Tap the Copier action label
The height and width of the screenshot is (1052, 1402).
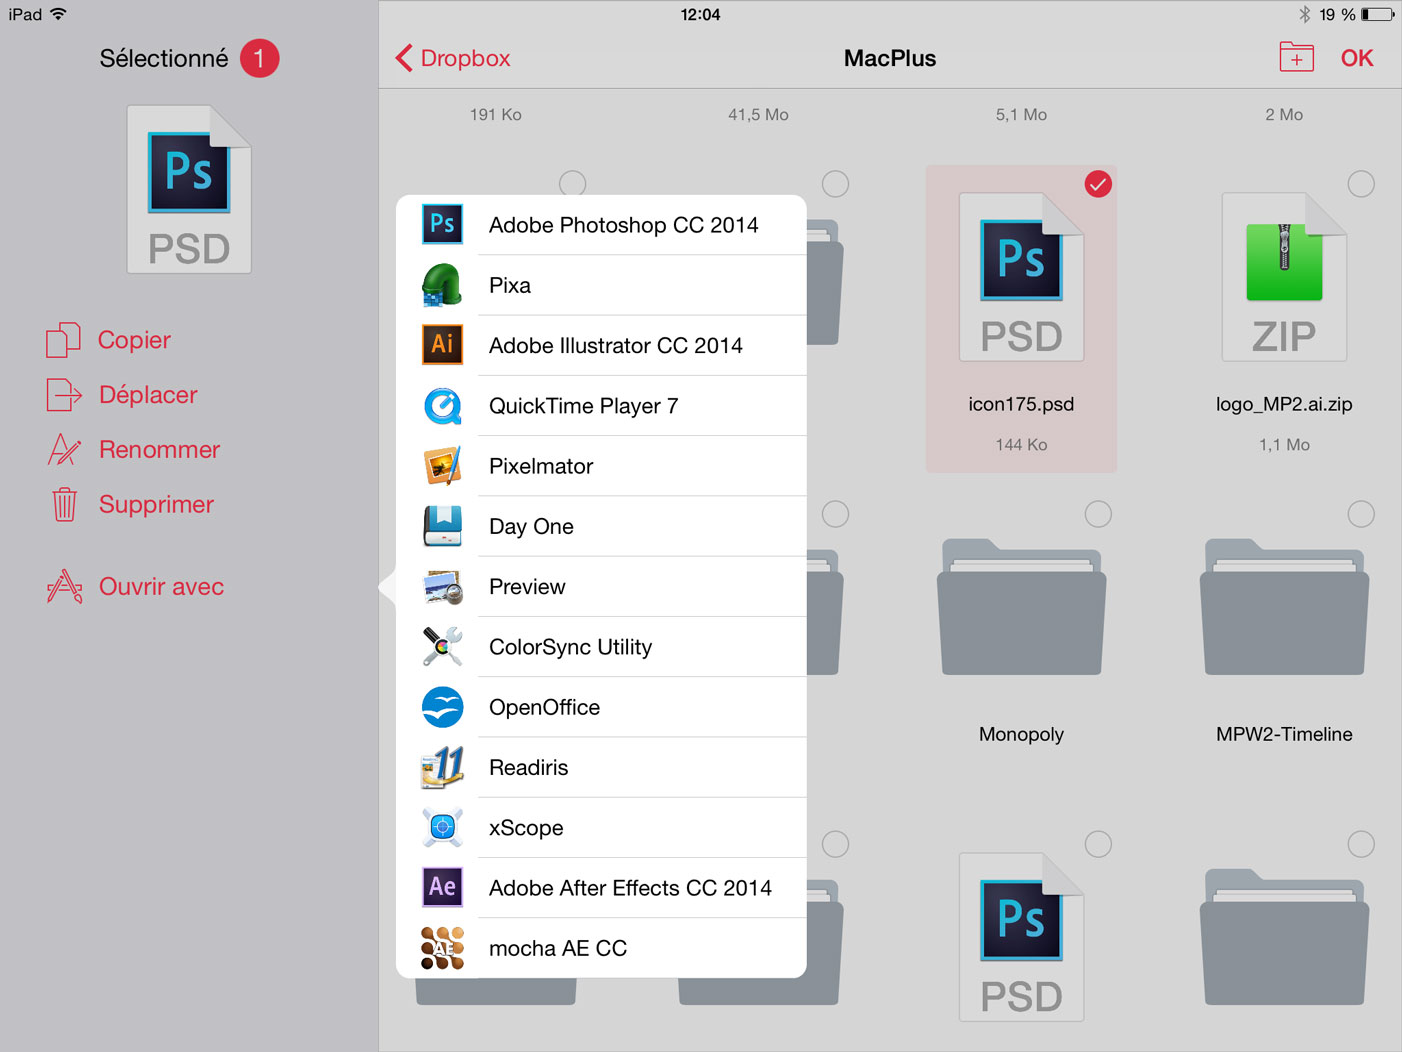point(134,340)
